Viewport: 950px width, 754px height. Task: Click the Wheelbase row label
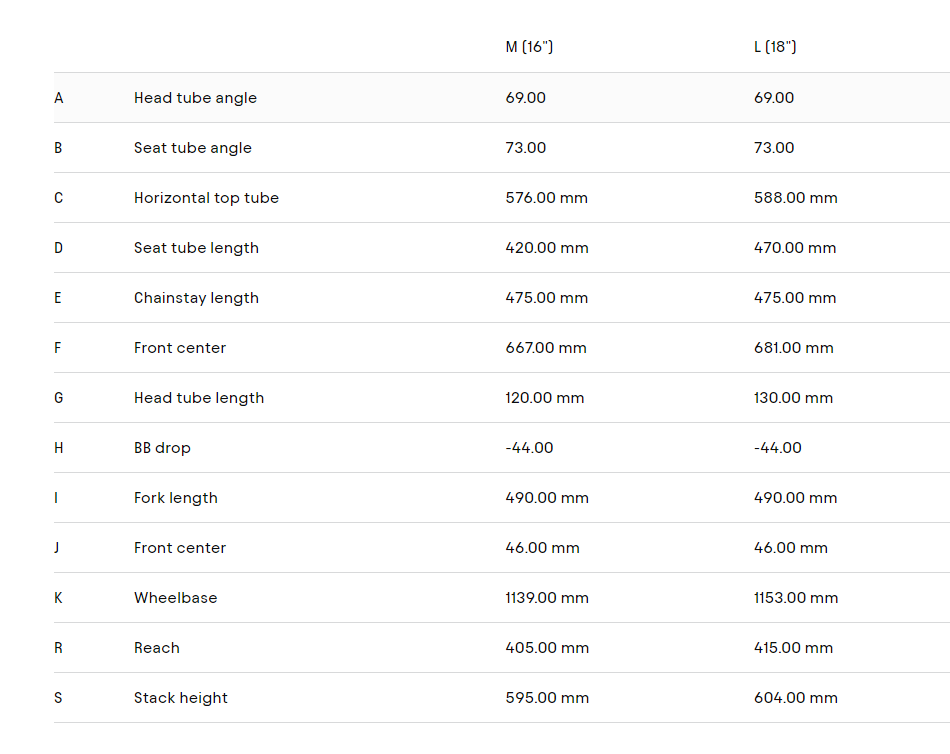tap(176, 598)
